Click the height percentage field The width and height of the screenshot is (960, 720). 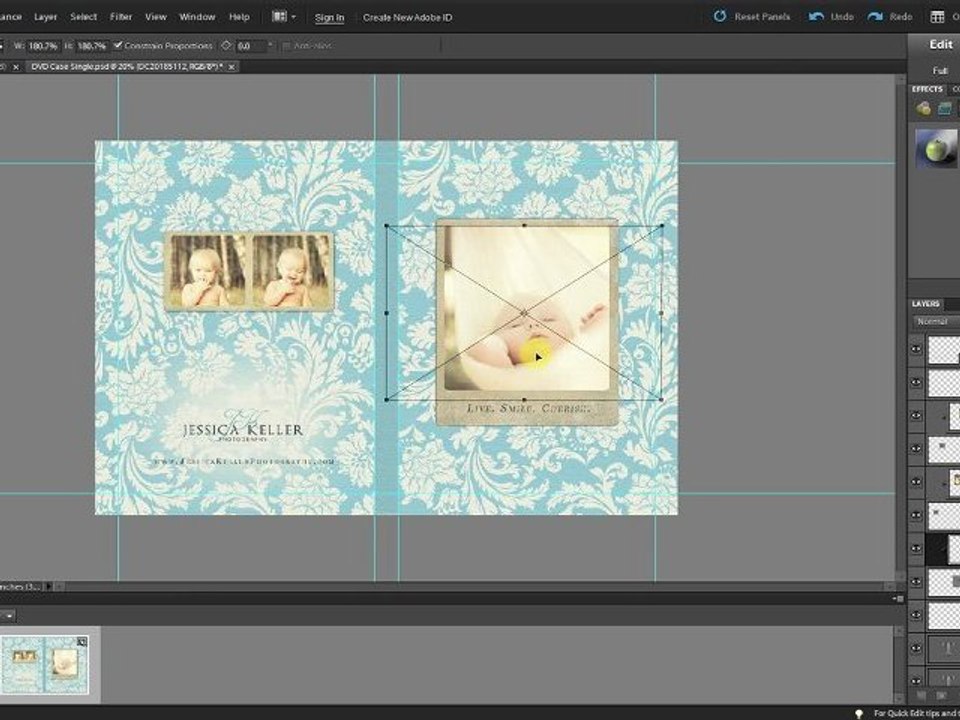click(x=92, y=46)
